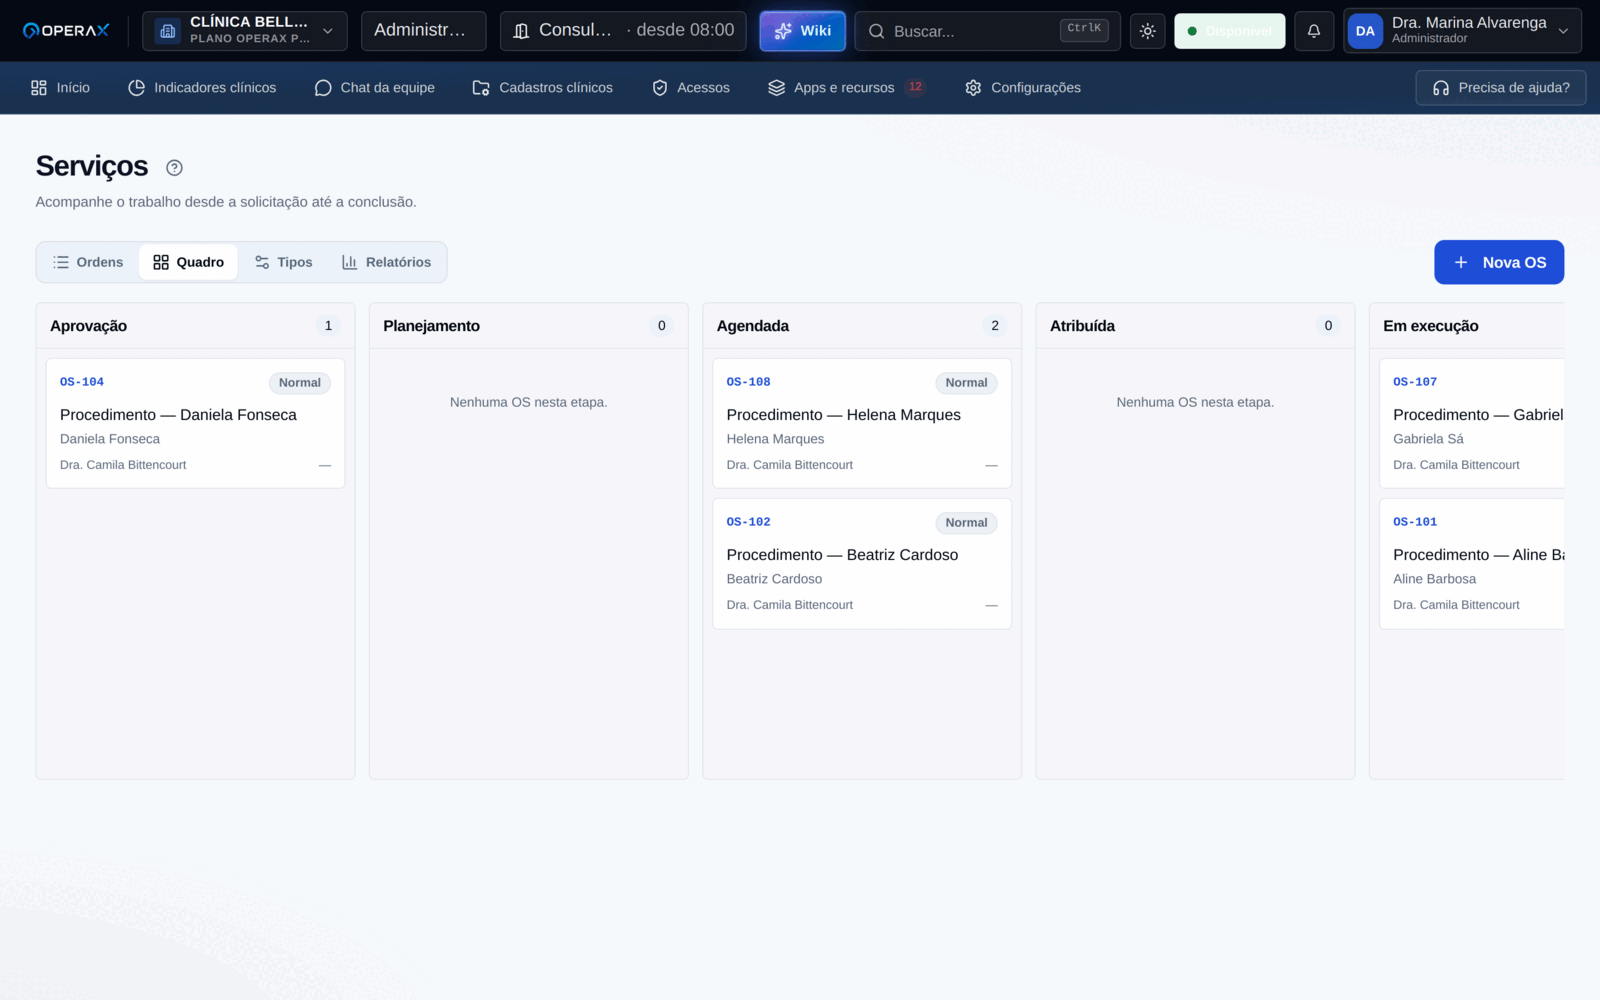1600x1000 pixels.
Task: Click the Aprovação column count badge
Action: (x=328, y=326)
